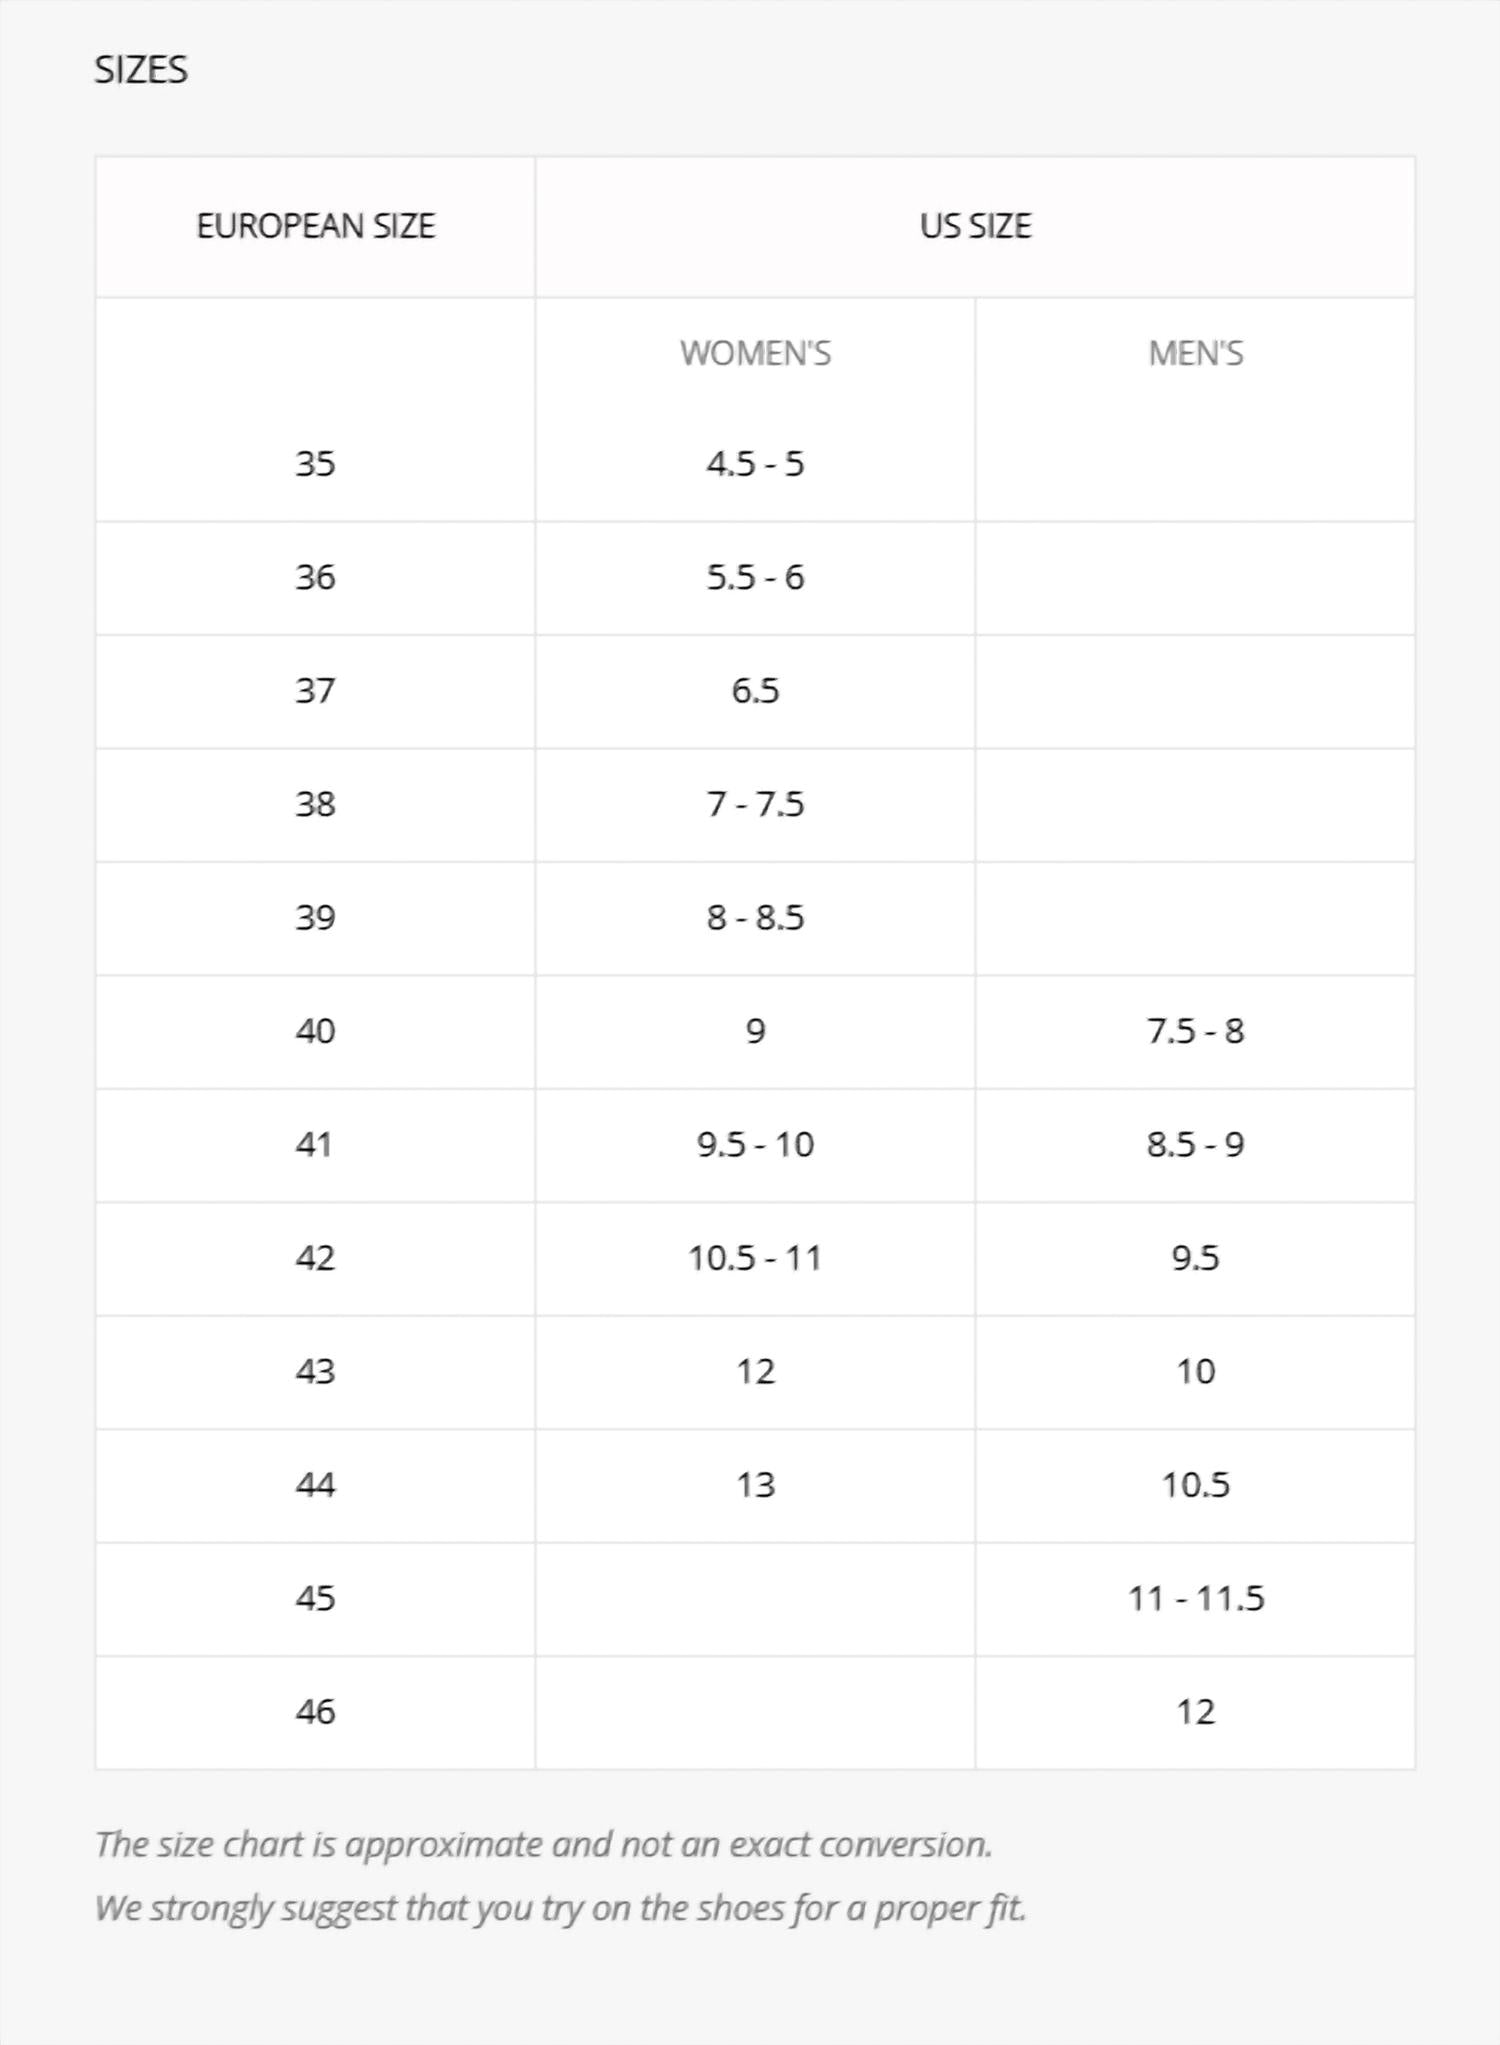
Task: Select the WOMEN'S subheader label
Action: (x=755, y=354)
